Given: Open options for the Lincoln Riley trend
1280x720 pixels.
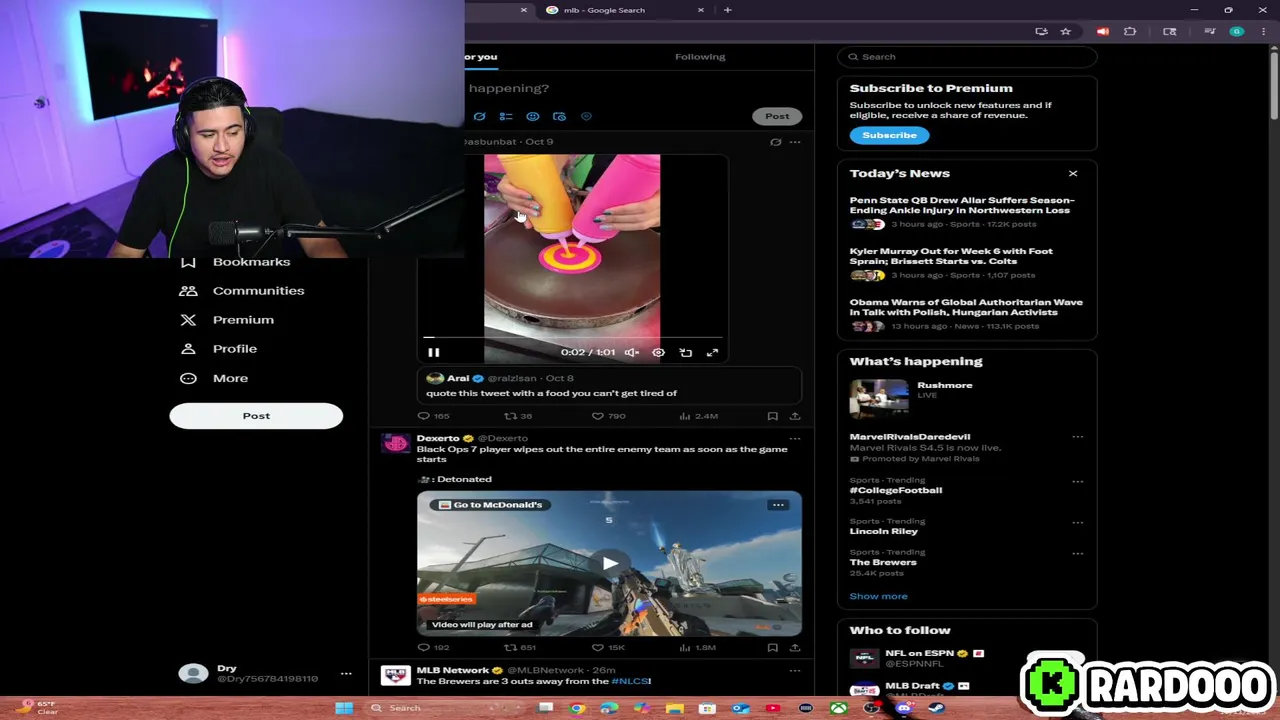Looking at the screenshot, I should (1077, 522).
